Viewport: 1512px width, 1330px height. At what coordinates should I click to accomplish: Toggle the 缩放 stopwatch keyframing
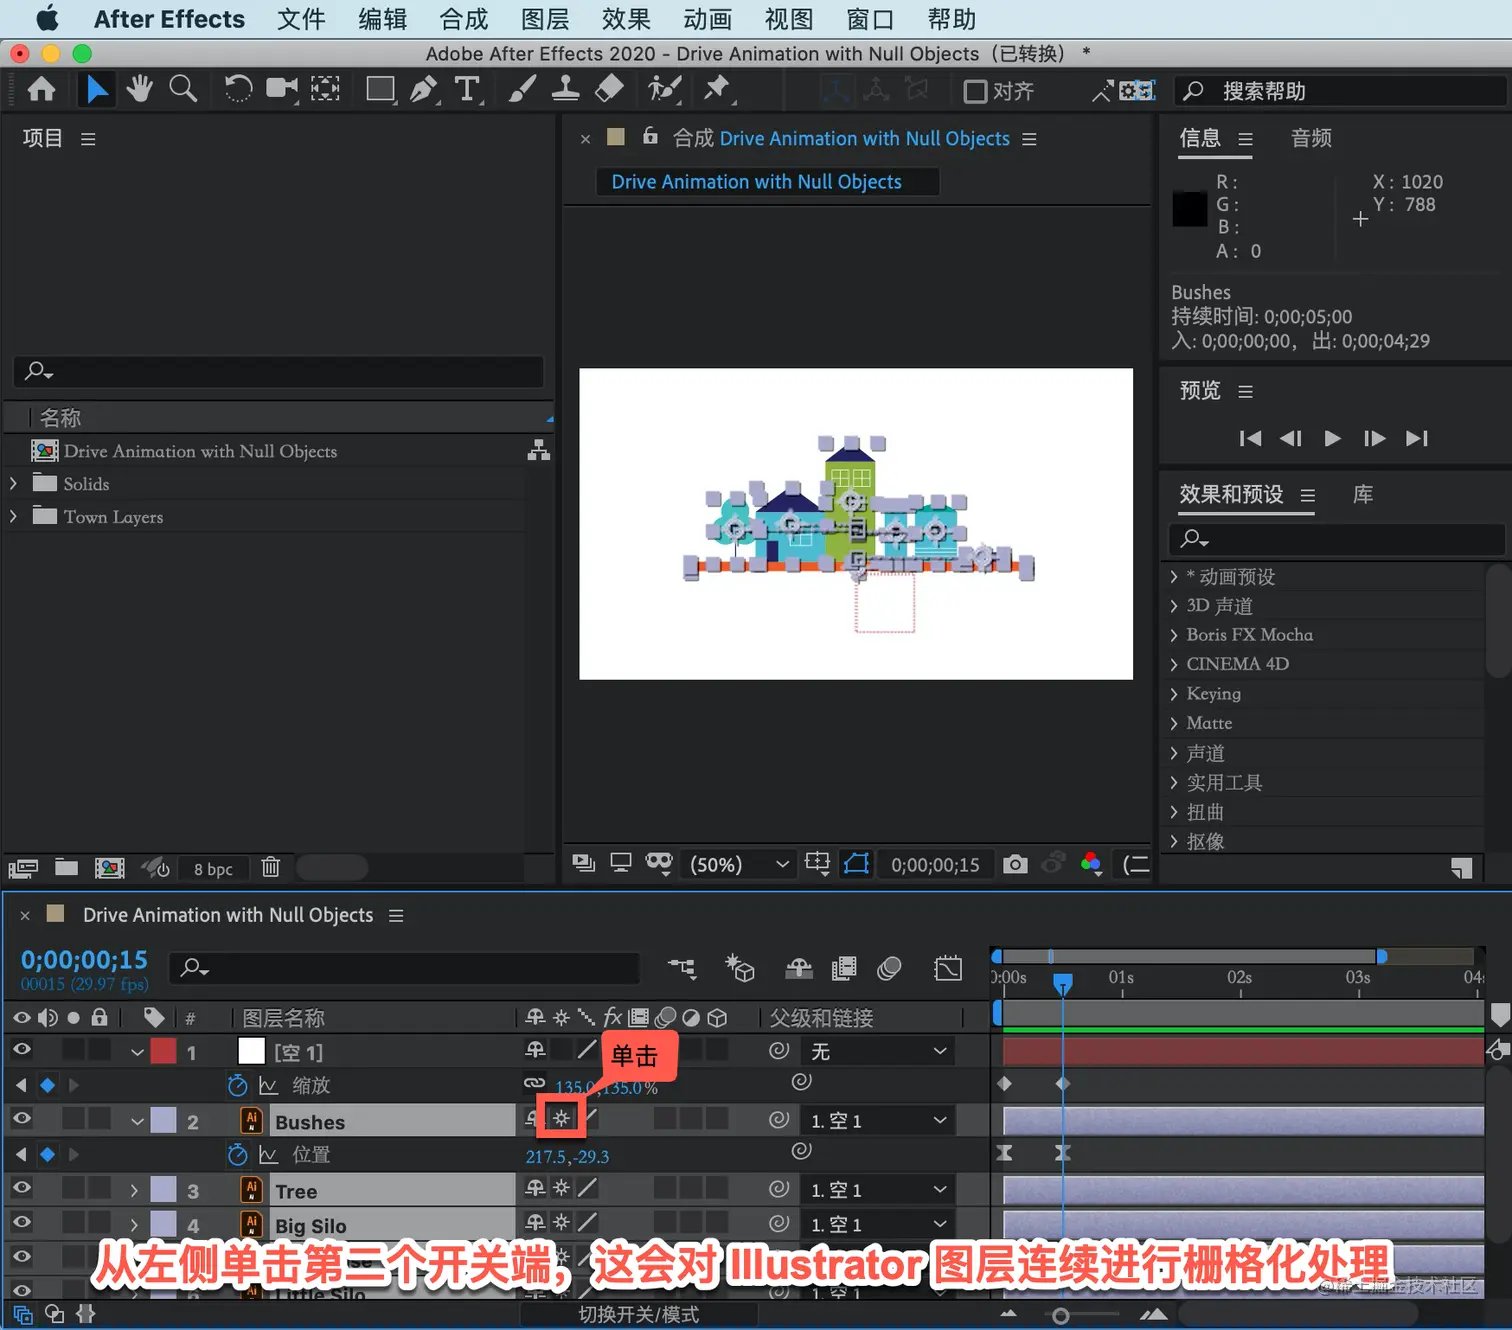[237, 1085]
